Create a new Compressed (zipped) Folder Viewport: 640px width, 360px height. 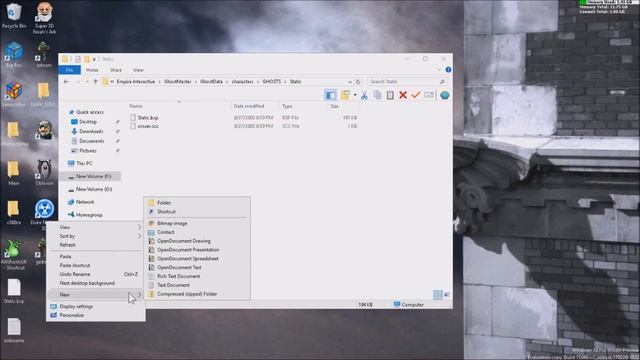pyautogui.click(x=197, y=294)
